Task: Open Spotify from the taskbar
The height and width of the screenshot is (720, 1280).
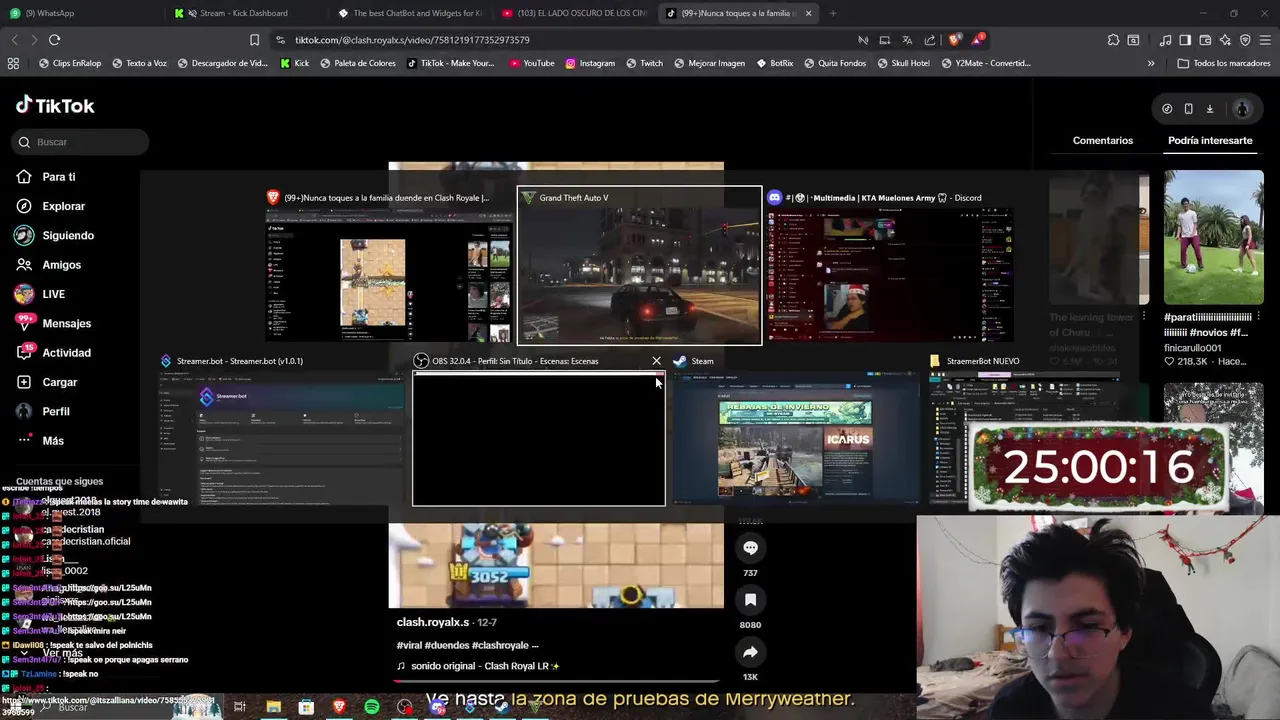Action: [372, 707]
